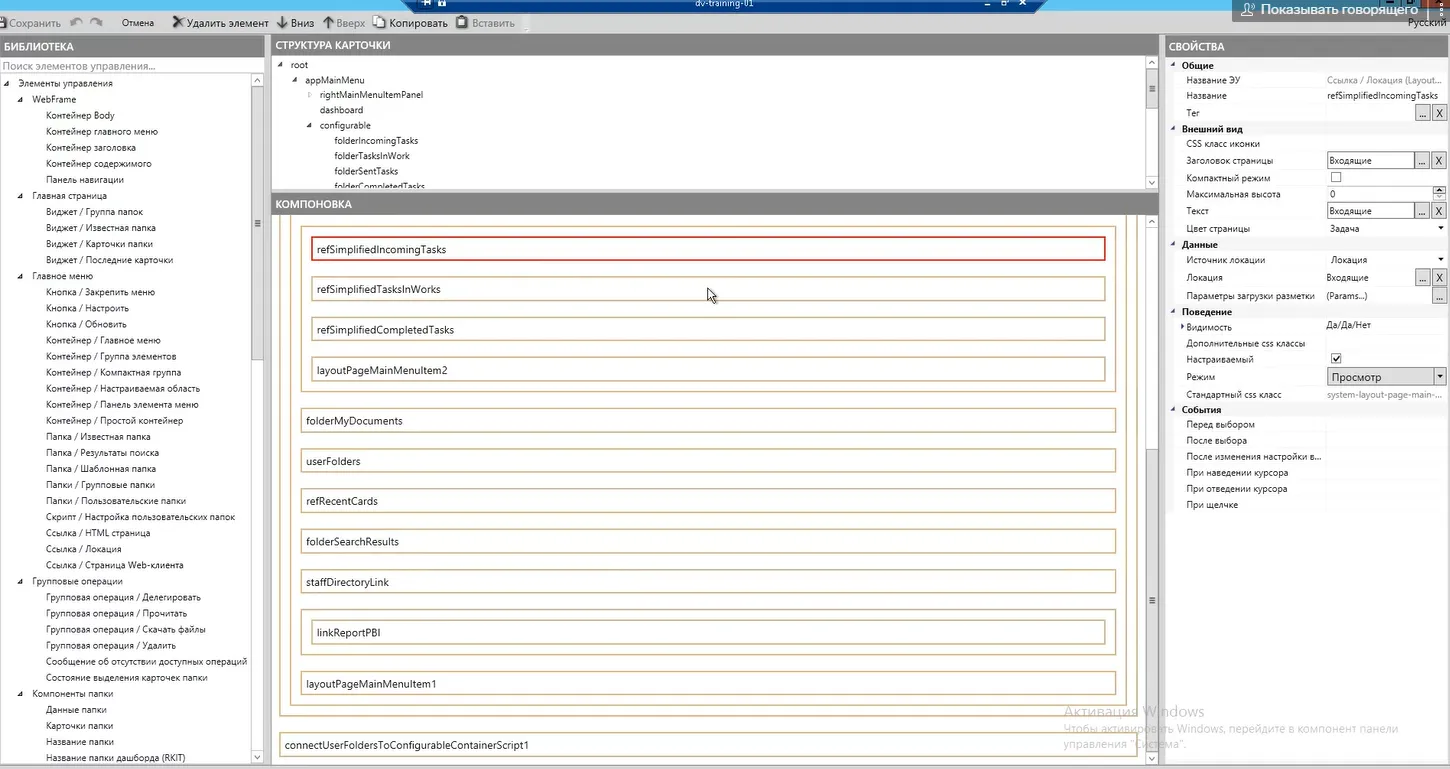
Task: Clear the Тег field with X button
Action: pos(1439,114)
